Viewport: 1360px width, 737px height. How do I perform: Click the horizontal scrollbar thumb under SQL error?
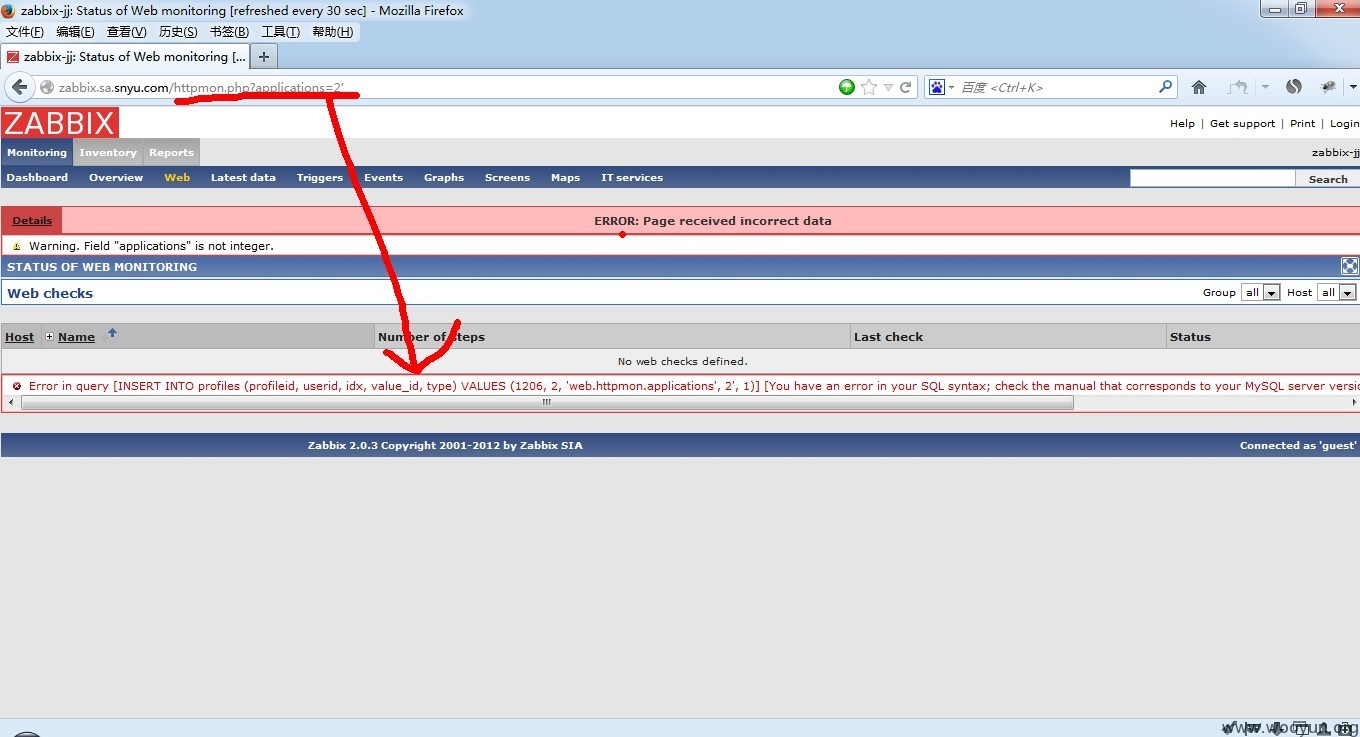[x=547, y=403]
